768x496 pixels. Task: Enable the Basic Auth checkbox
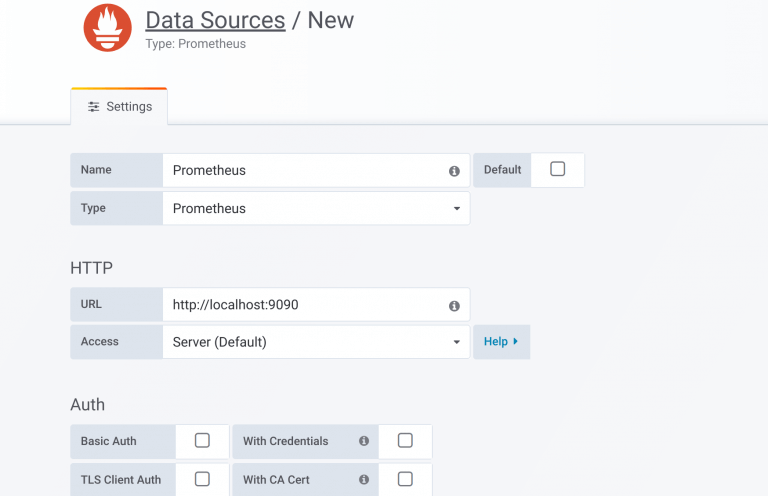click(x=202, y=440)
